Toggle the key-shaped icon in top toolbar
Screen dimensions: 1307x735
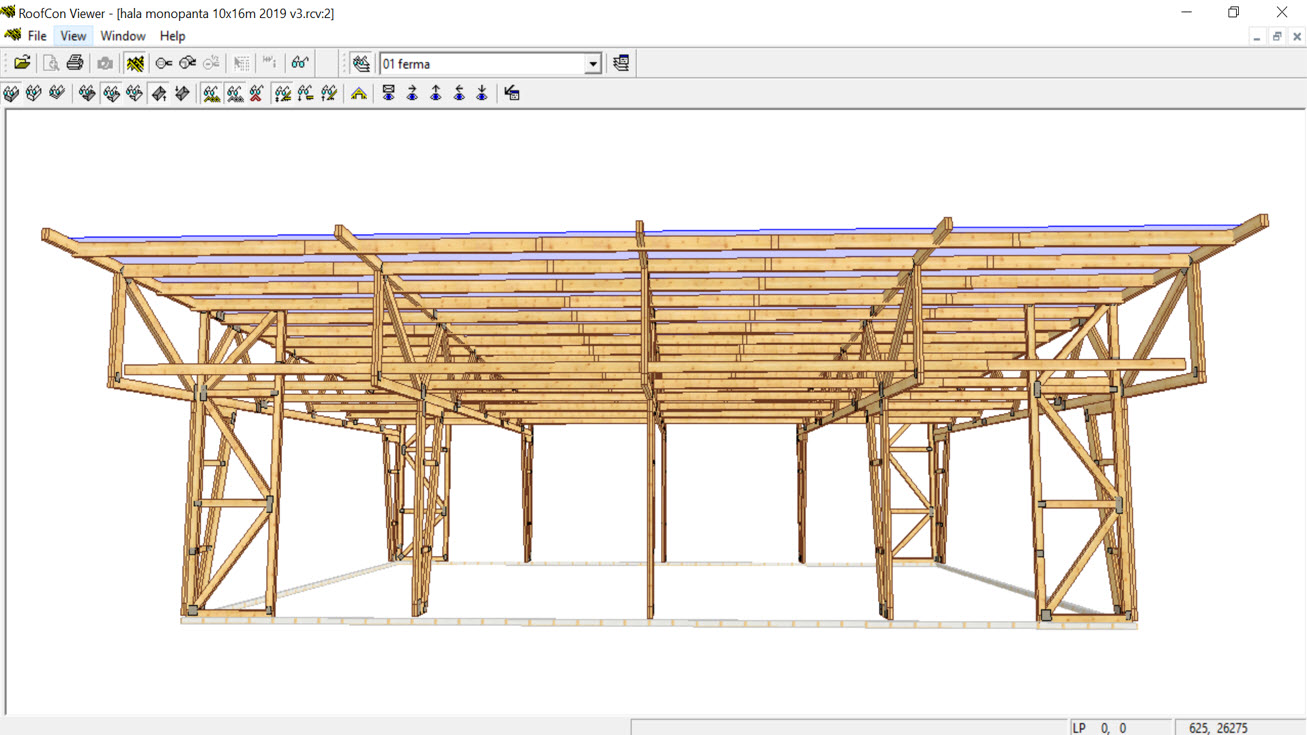click(163, 63)
